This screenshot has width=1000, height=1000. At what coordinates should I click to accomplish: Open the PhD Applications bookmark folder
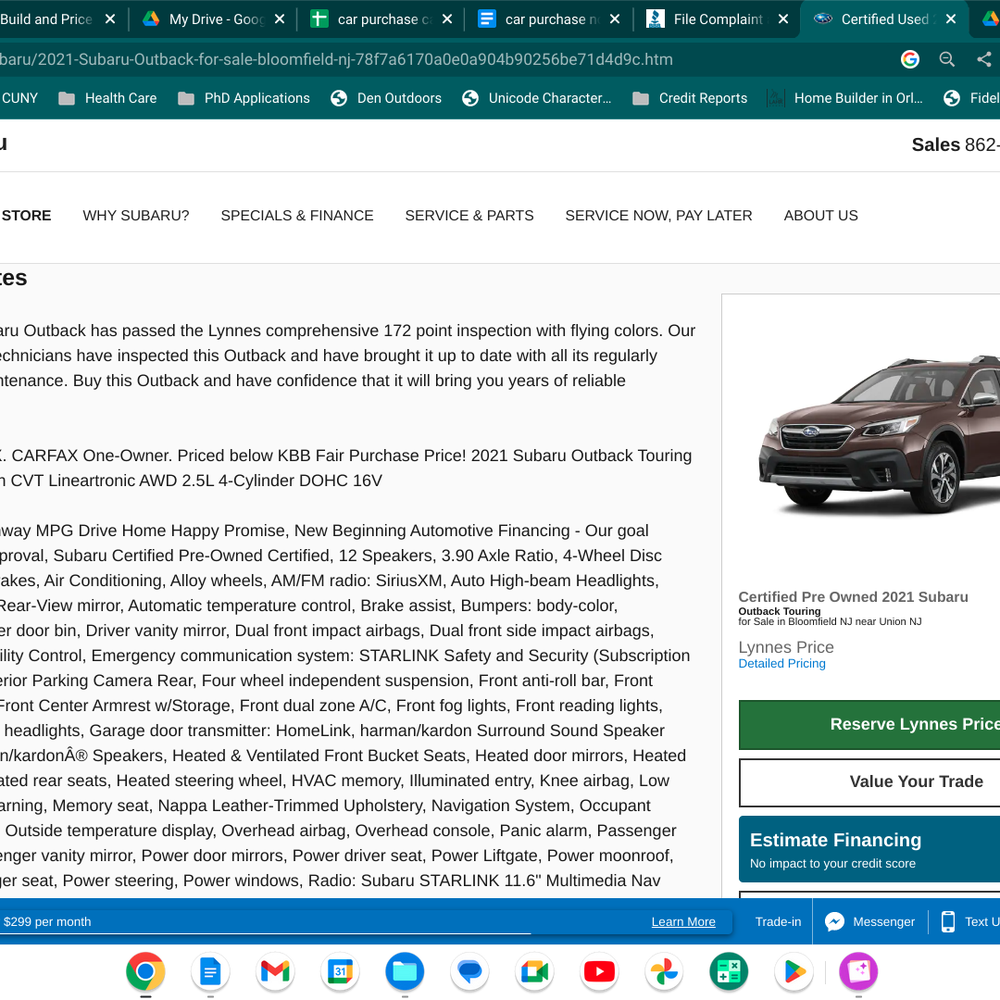point(244,98)
